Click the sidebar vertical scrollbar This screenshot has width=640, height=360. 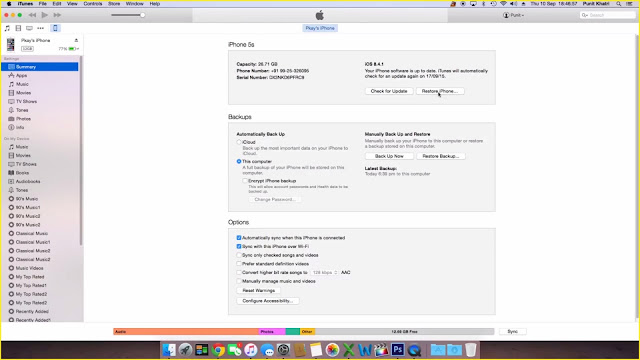(x=81, y=151)
